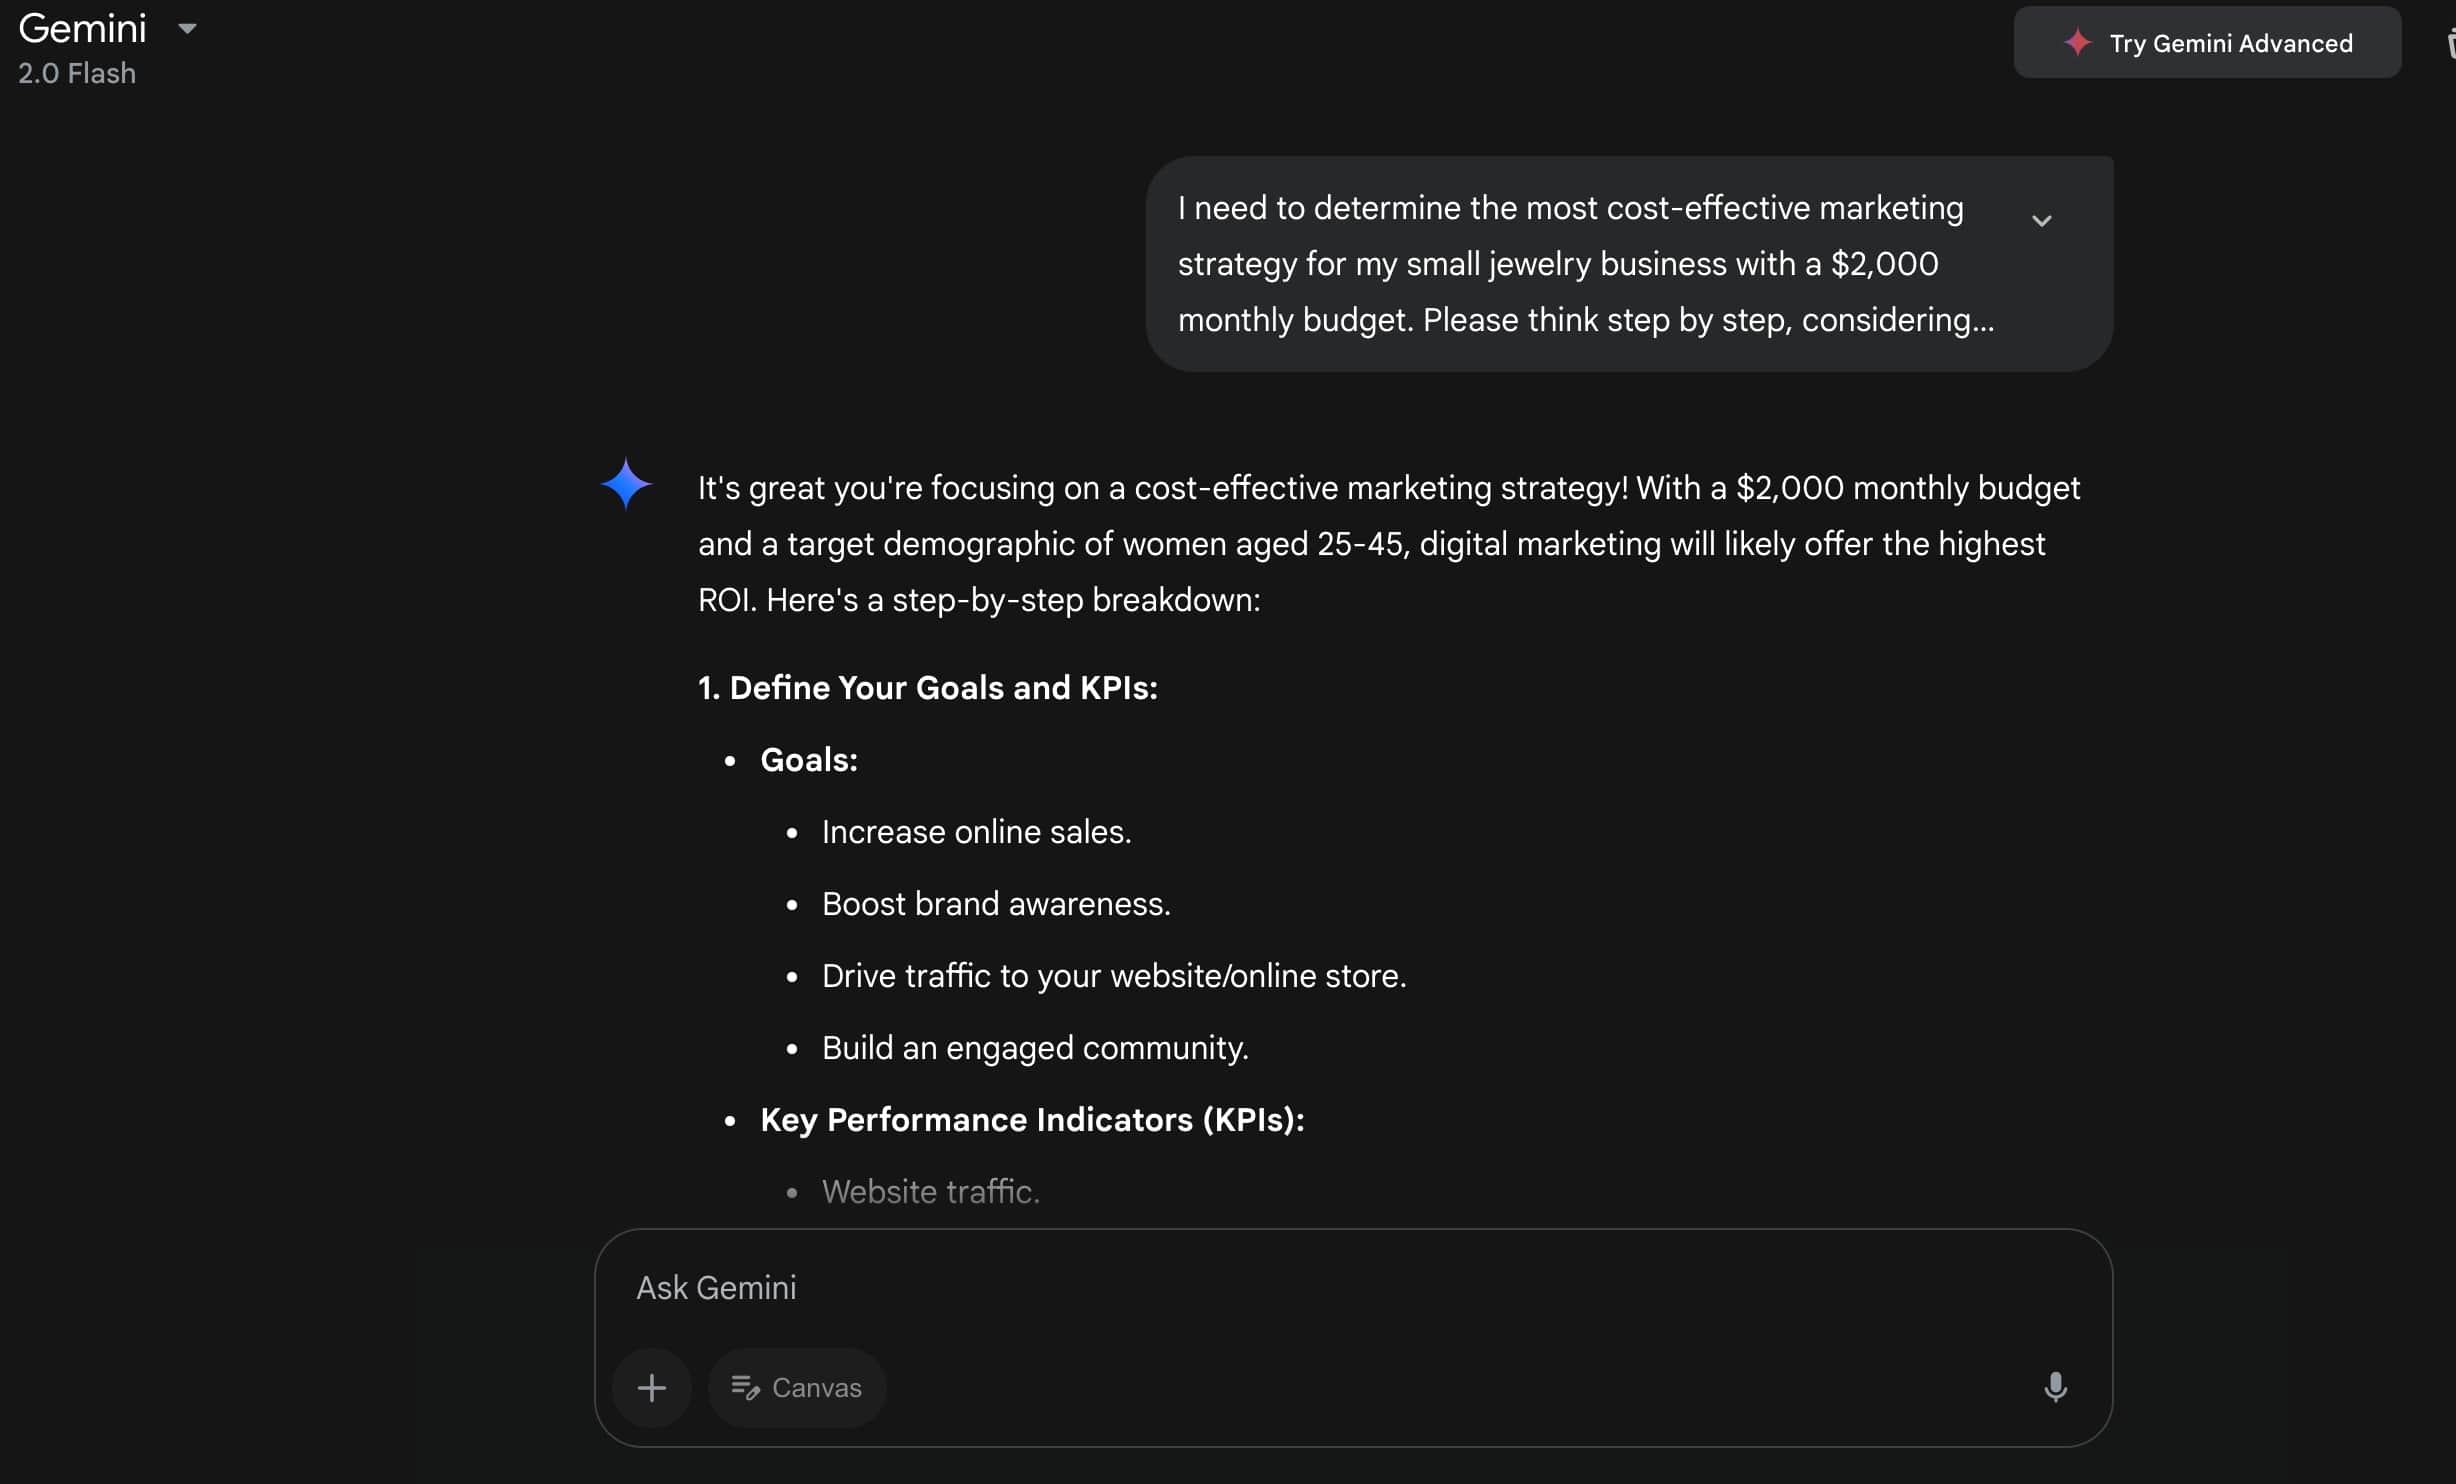Open the Gemini model selector dropdown

[187, 28]
